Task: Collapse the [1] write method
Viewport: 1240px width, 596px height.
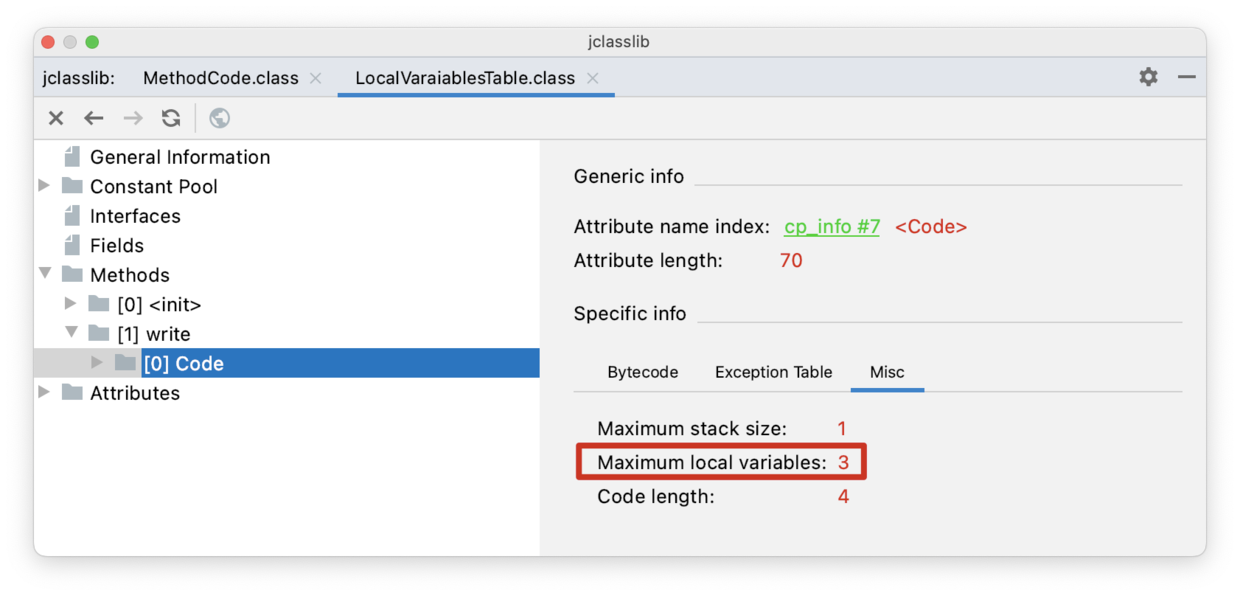Action: coord(72,333)
